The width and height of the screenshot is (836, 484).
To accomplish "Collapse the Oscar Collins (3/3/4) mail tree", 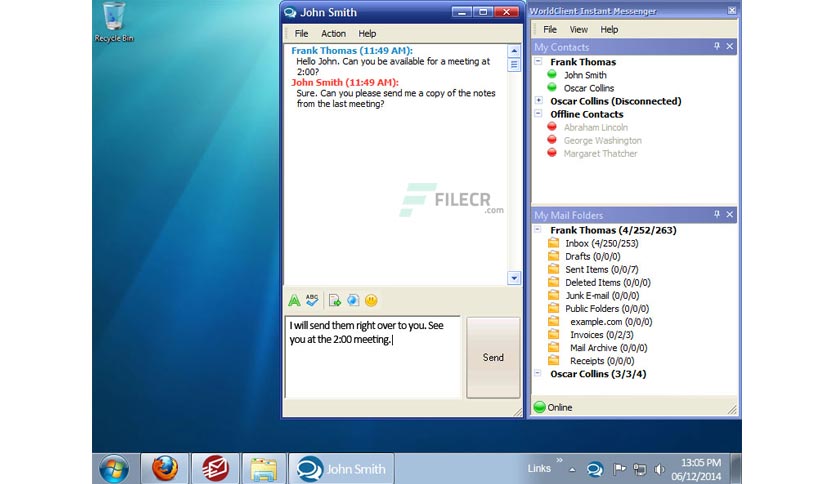I will (538, 373).
